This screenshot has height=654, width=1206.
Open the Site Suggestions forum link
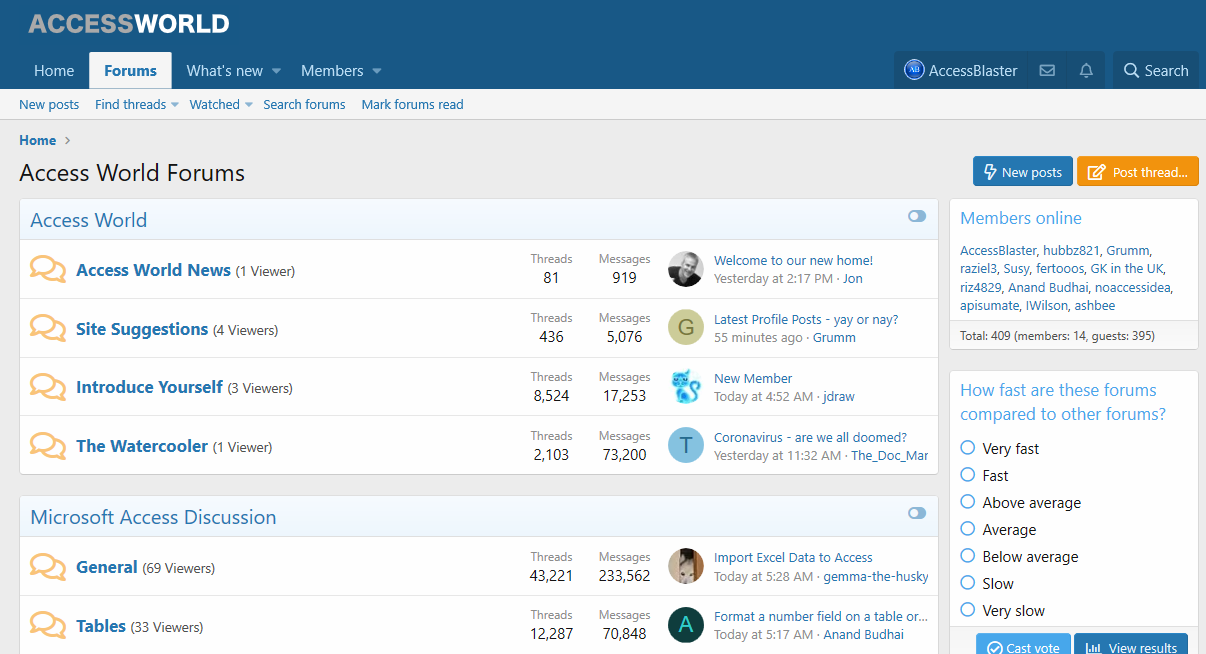(x=142, y=329)
